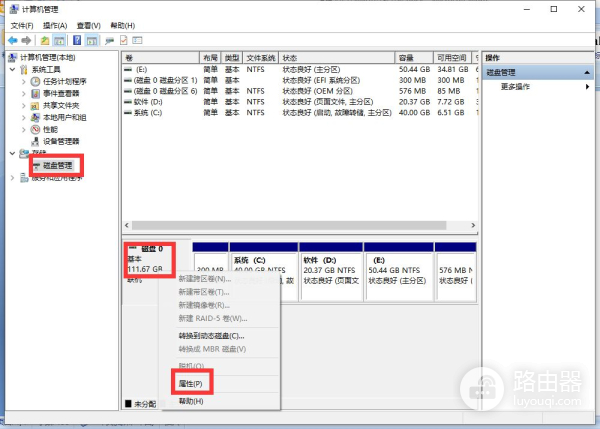Click the 本地用户和组 users icon
Screen dimensions: 600x429
[x=35, y=117]
